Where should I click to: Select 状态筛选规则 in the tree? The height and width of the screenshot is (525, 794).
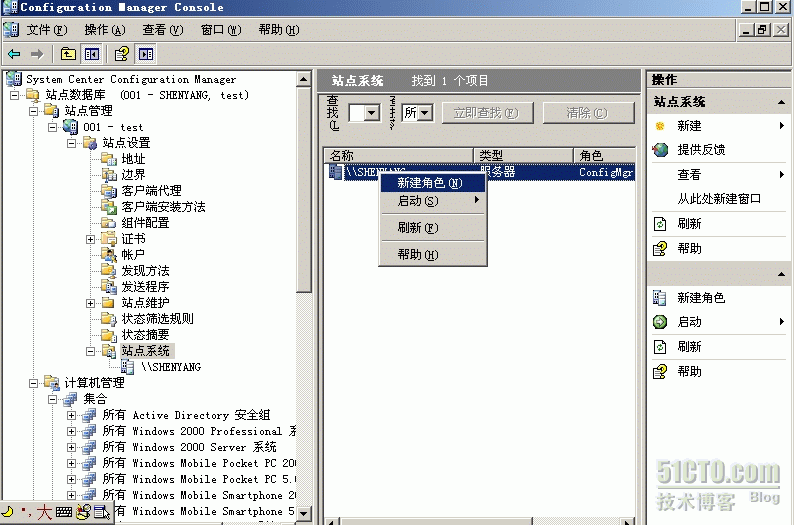[x=157, y=319]
